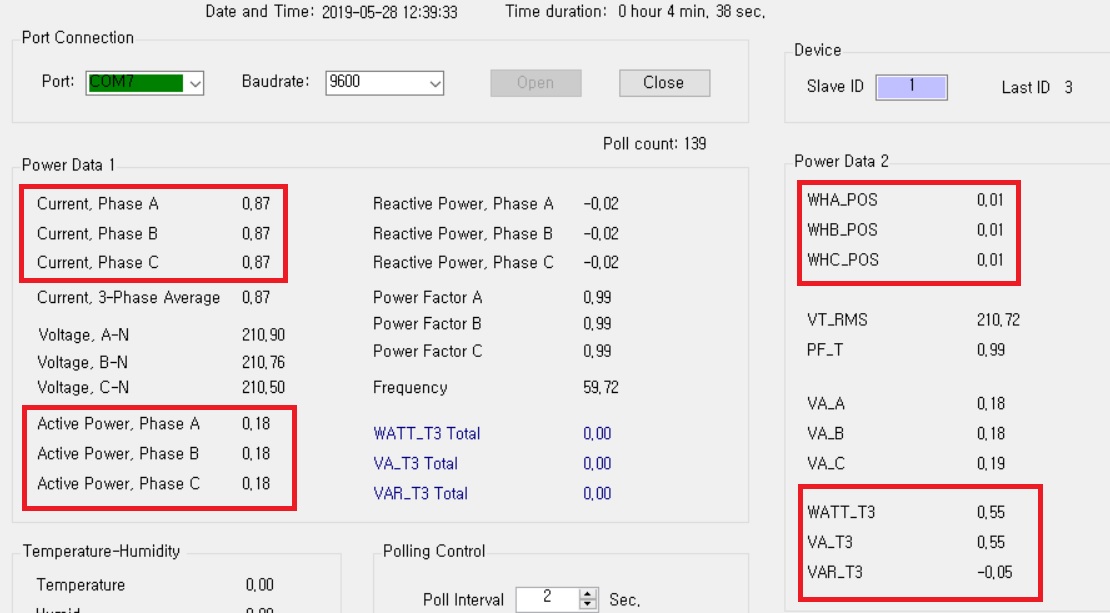Expand the Port COM7 dropdown
The width and height of the screenshot is (1110, 613).
195,83
